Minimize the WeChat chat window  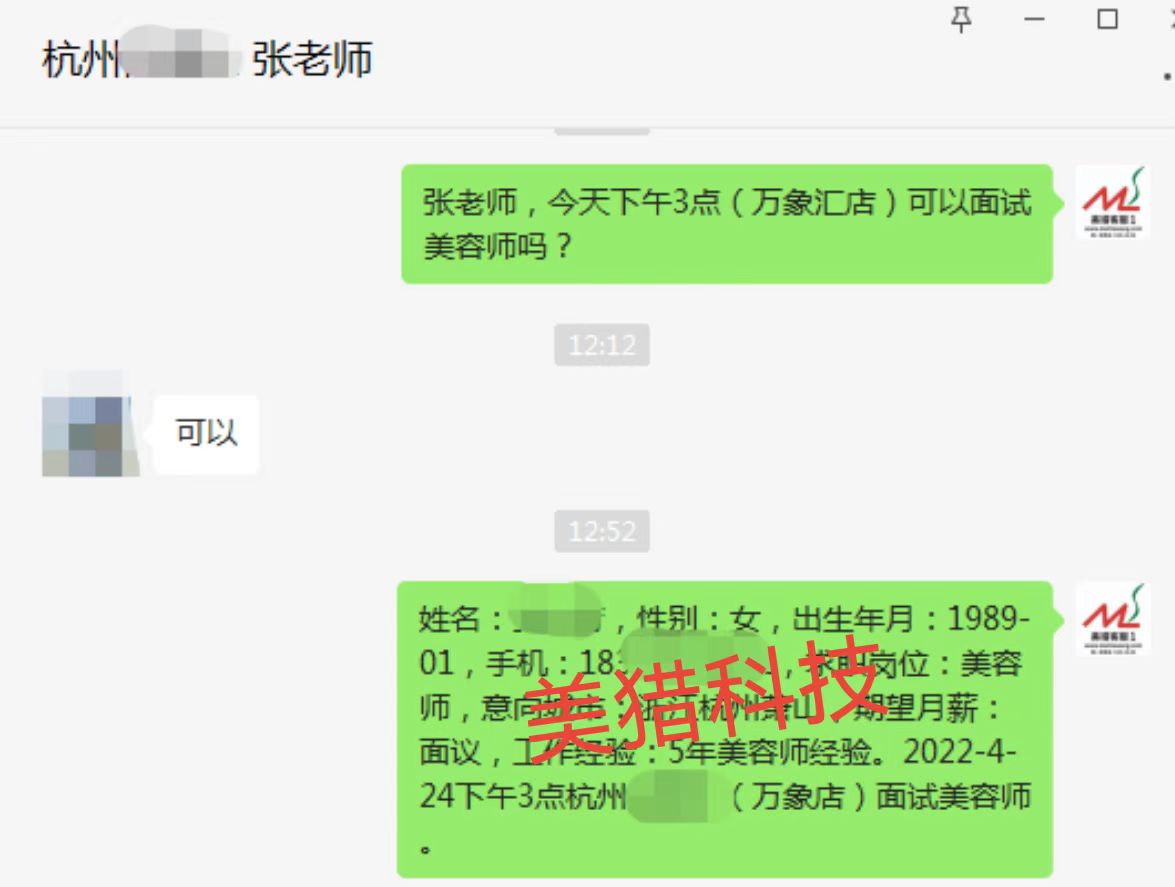tap(1034, 19)
